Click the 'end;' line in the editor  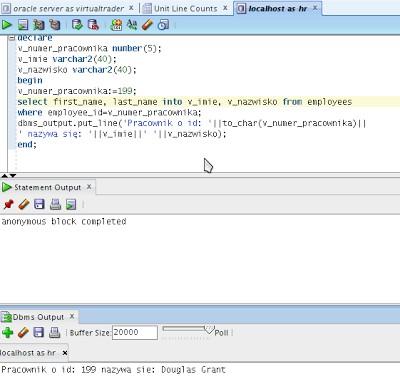27,144
